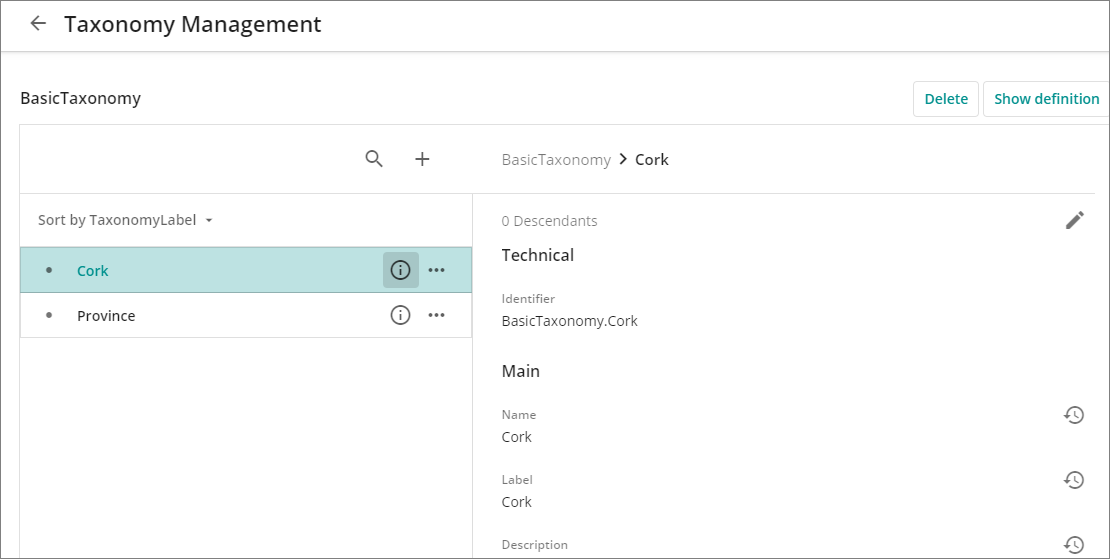Open more options for Province
Image resolution: width=1110 pixels, height=559 pixels.
click(x=437, y=315)
